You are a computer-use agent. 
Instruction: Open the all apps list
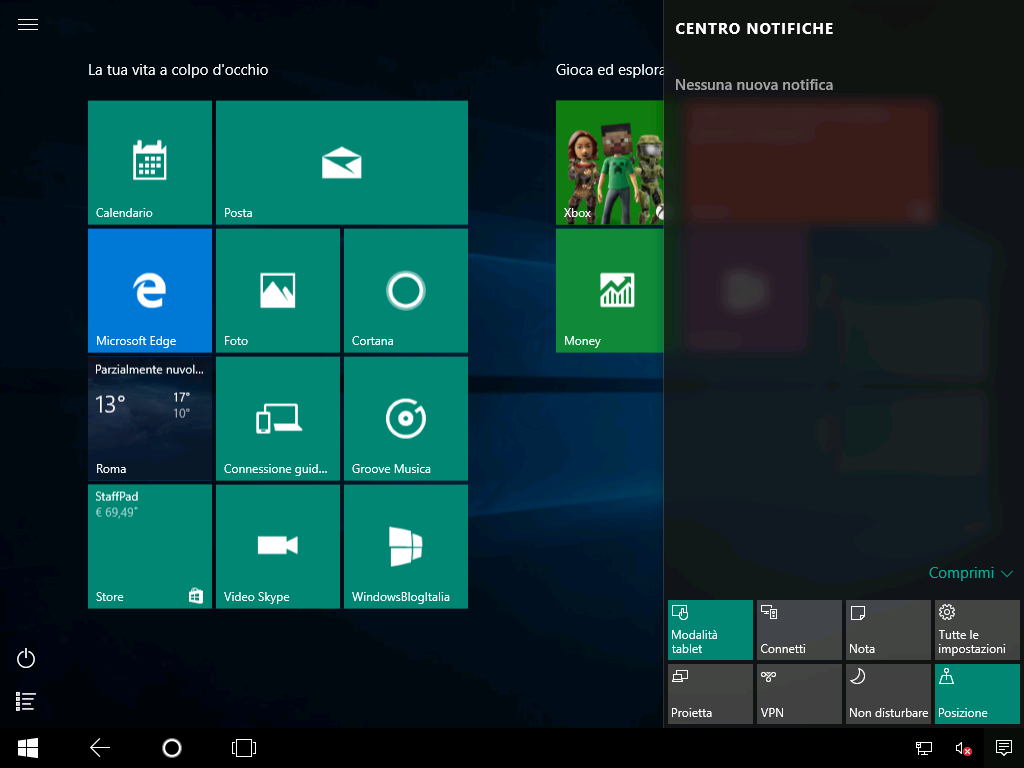27,702
